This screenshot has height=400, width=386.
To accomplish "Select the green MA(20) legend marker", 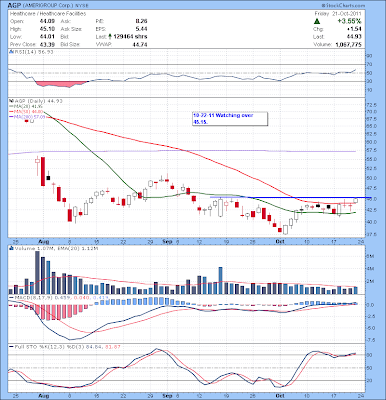I will (x=11, y=106).
